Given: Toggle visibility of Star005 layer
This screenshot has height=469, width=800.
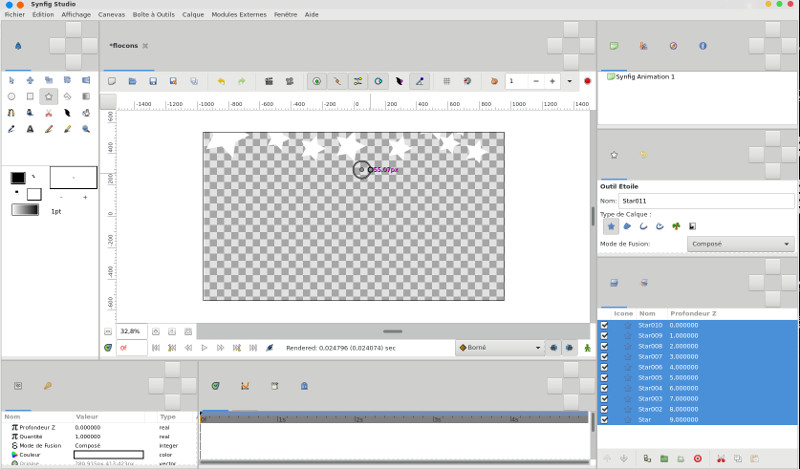Looking at the screenshot, I should click(604, 377).
